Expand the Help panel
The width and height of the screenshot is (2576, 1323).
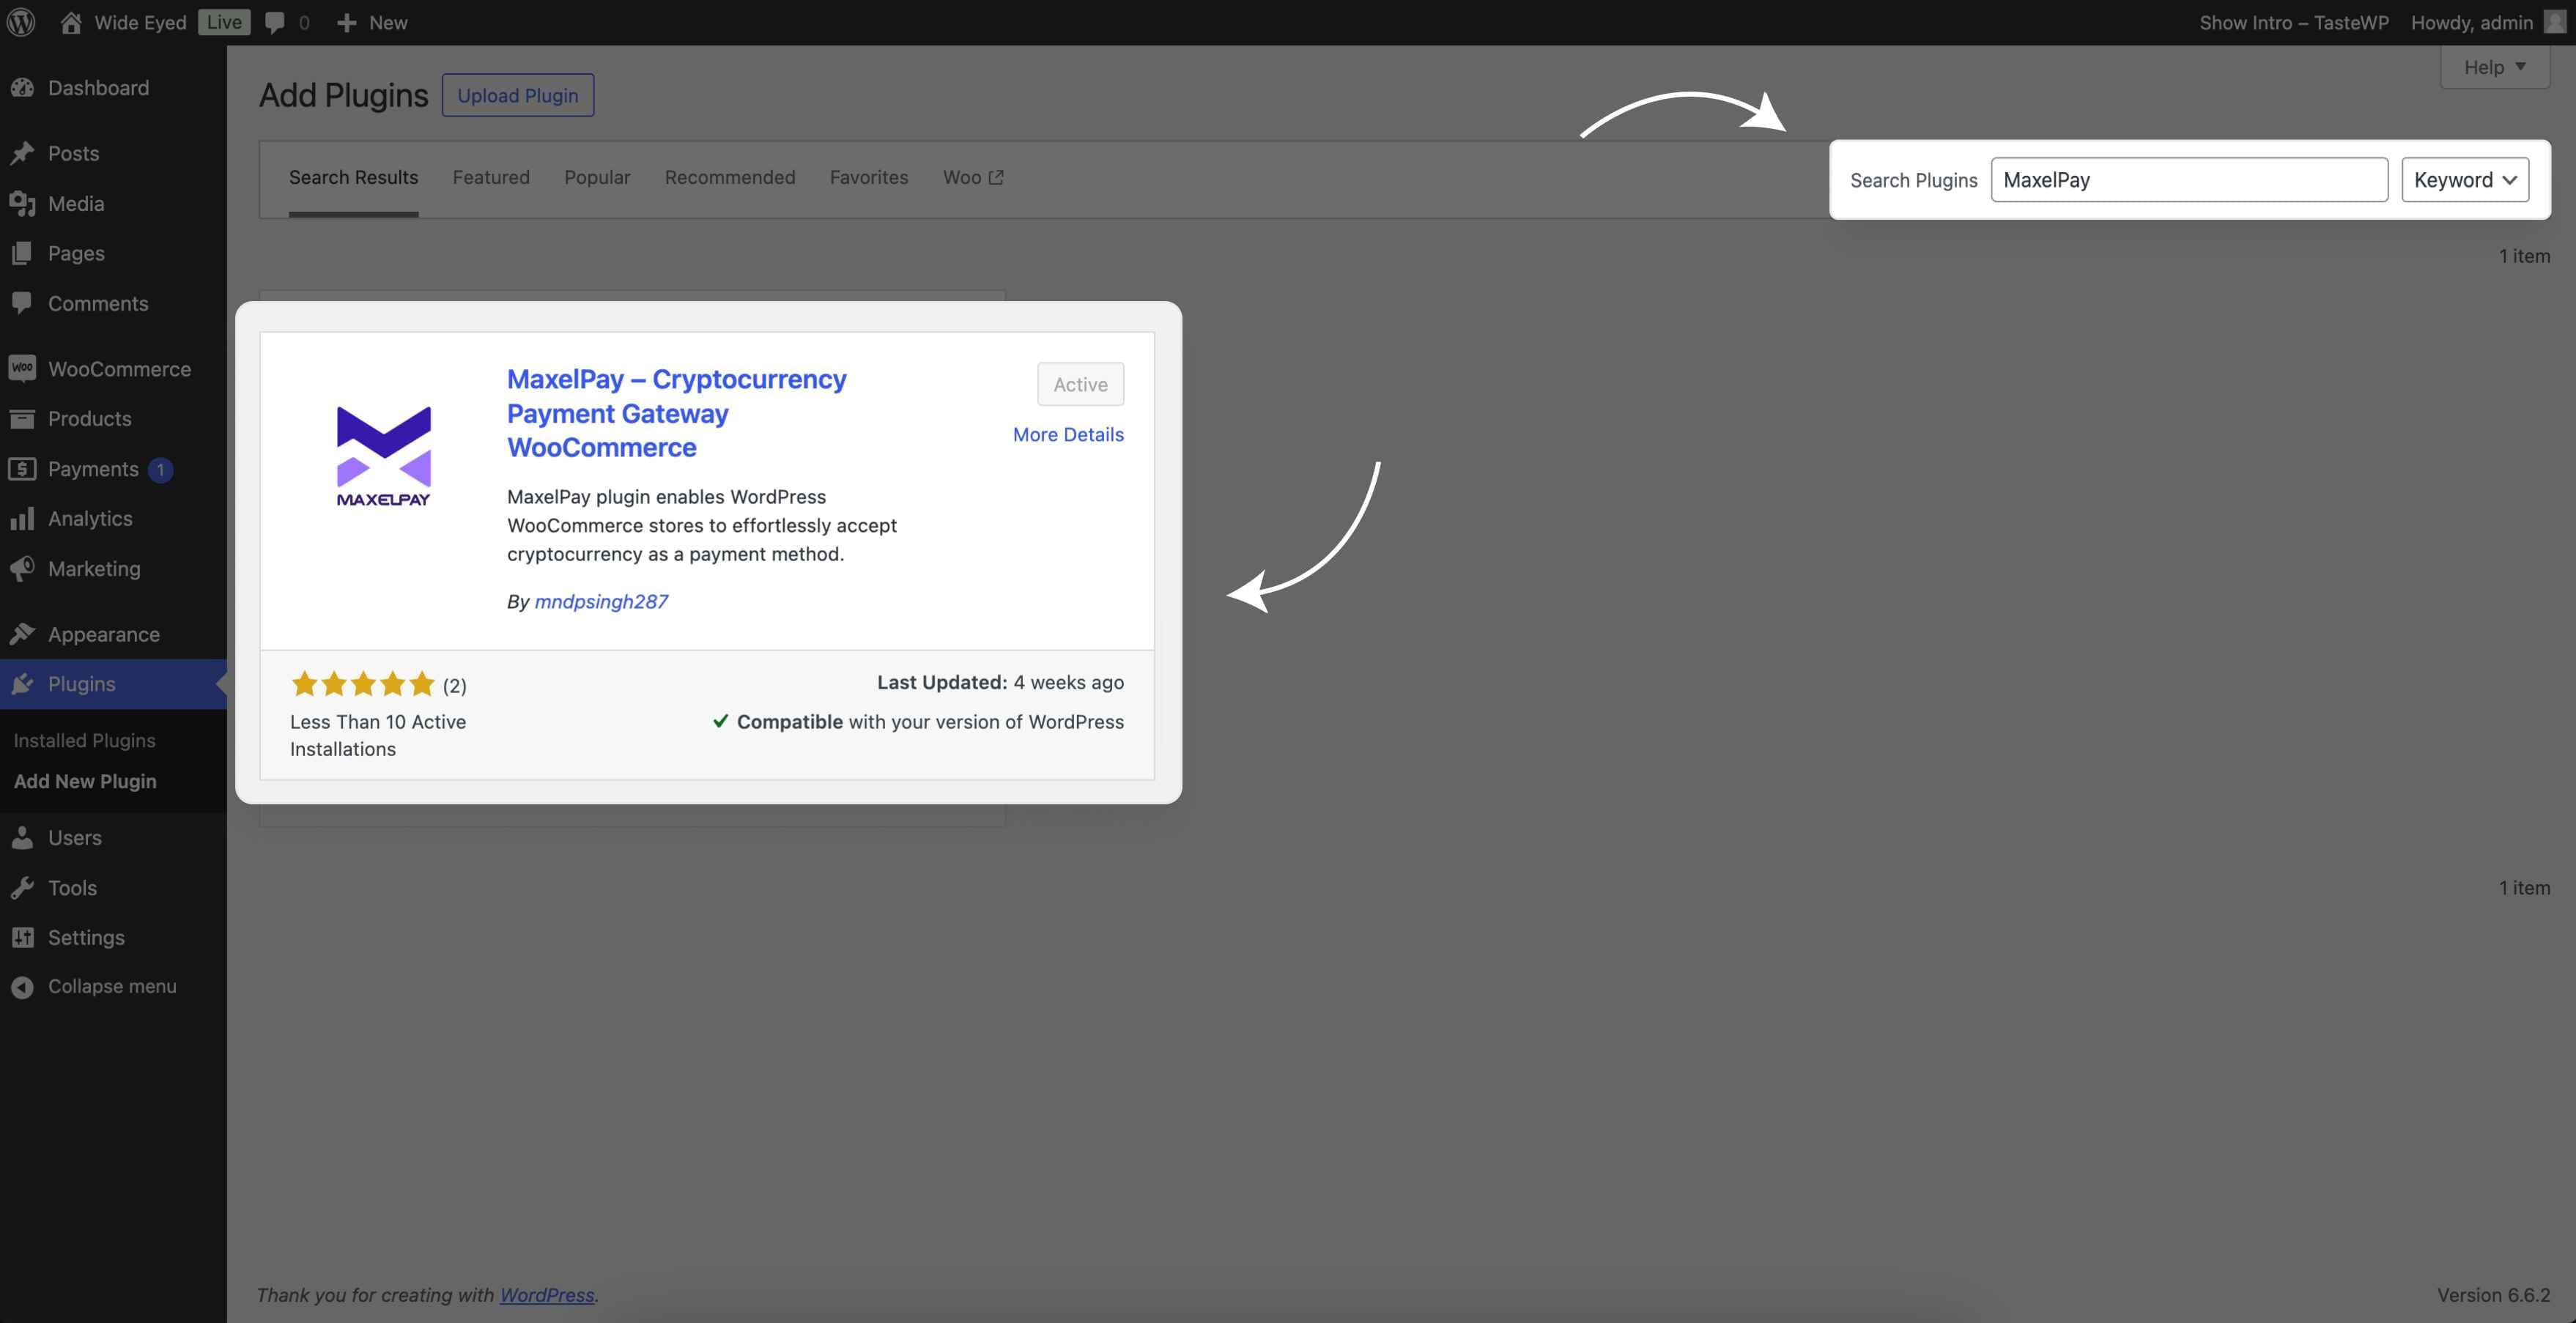point(2494,67)
